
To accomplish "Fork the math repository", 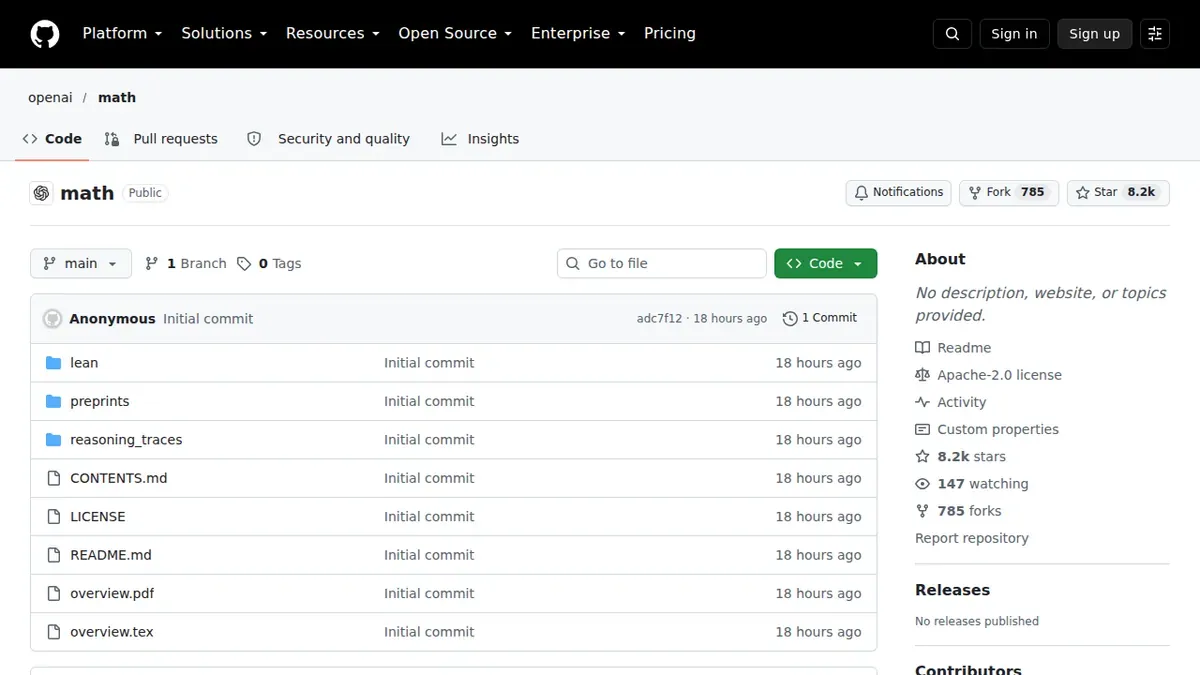I will (1007, 193).
